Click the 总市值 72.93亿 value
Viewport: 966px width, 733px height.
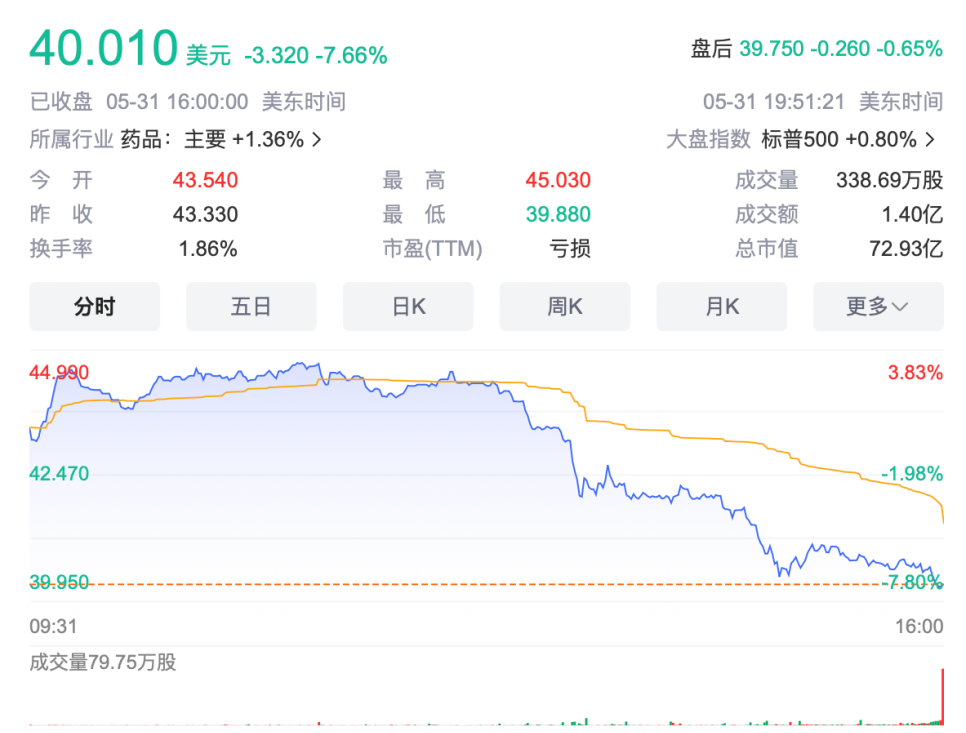point(906,249)
